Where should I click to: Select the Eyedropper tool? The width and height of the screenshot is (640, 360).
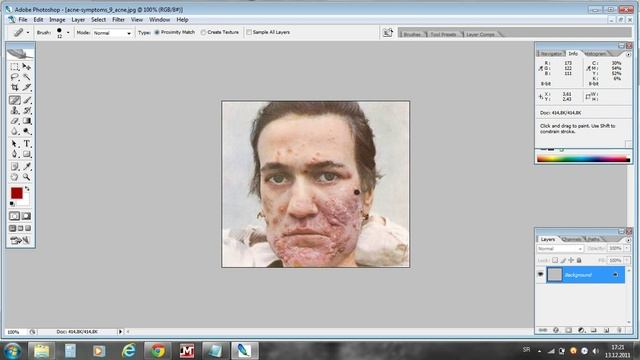coord(27,167)
